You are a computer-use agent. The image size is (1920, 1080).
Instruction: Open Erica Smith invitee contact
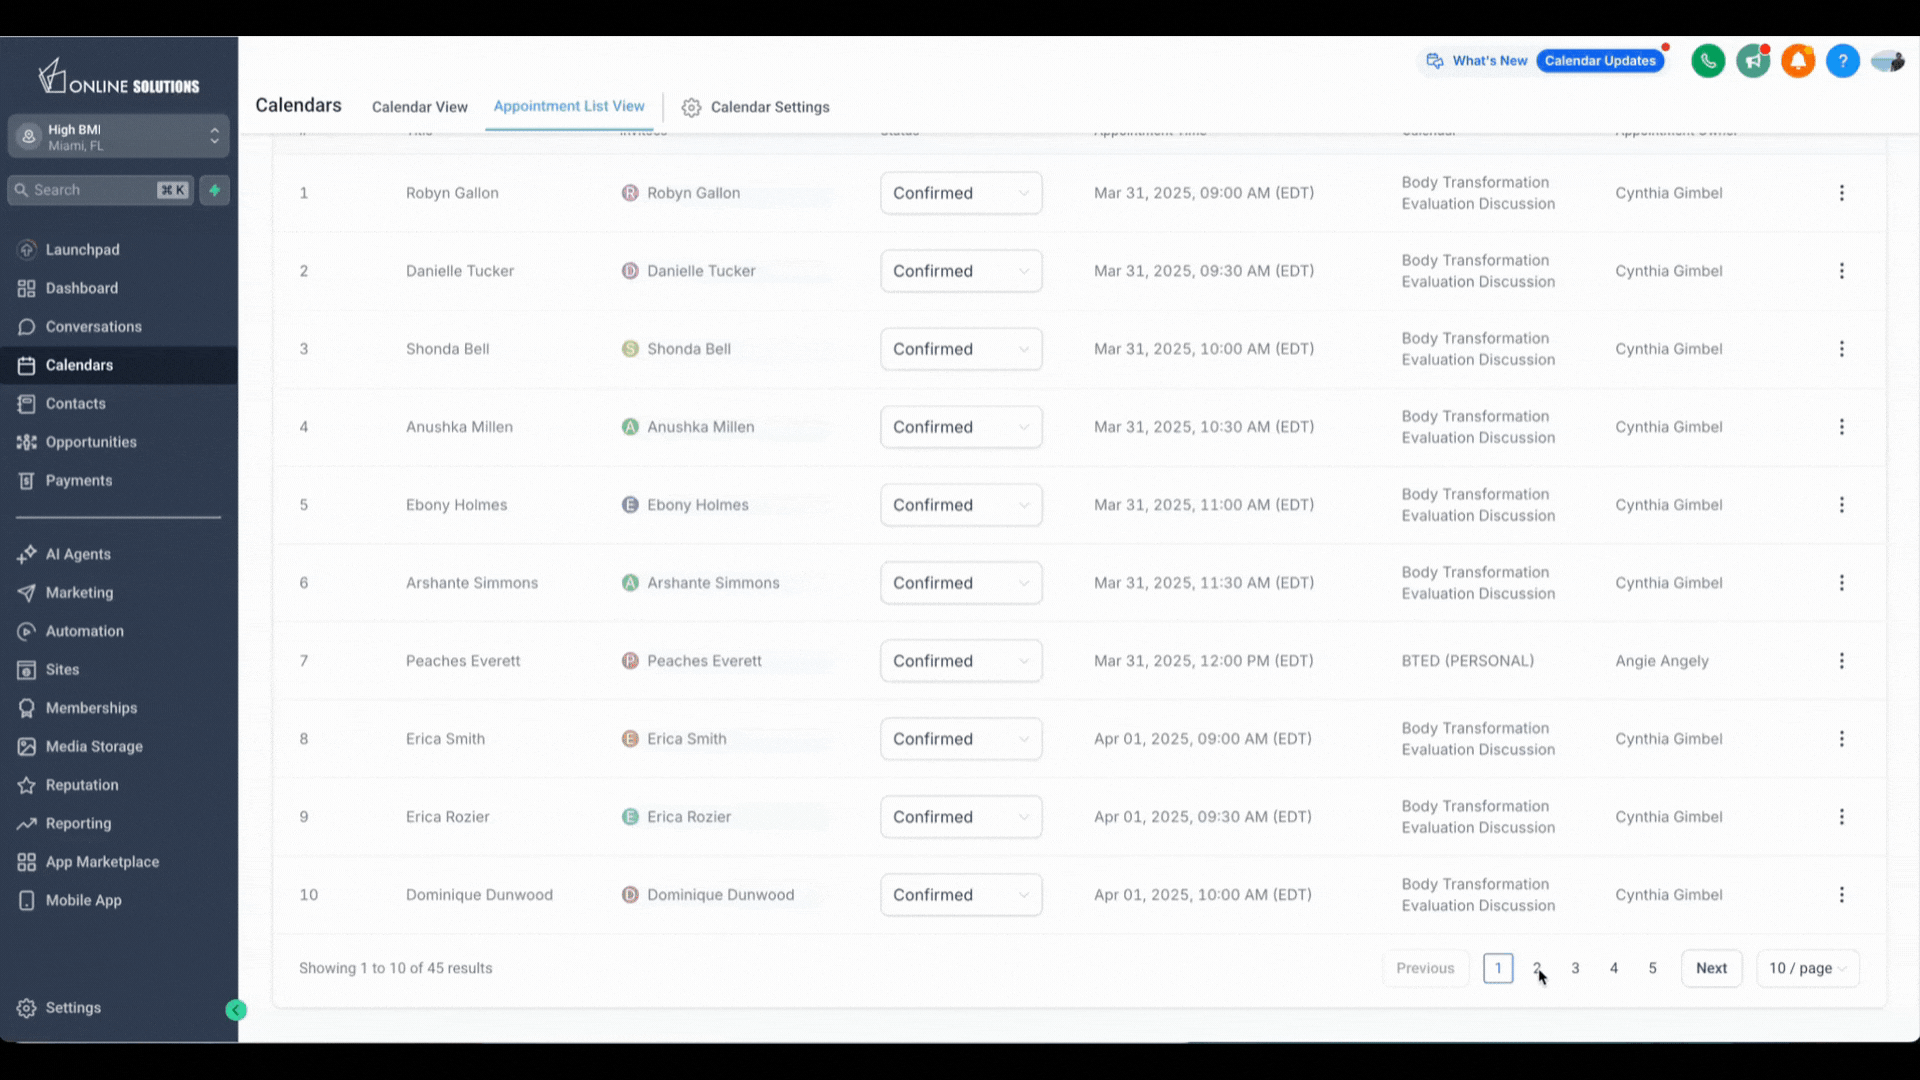point(686,739)
